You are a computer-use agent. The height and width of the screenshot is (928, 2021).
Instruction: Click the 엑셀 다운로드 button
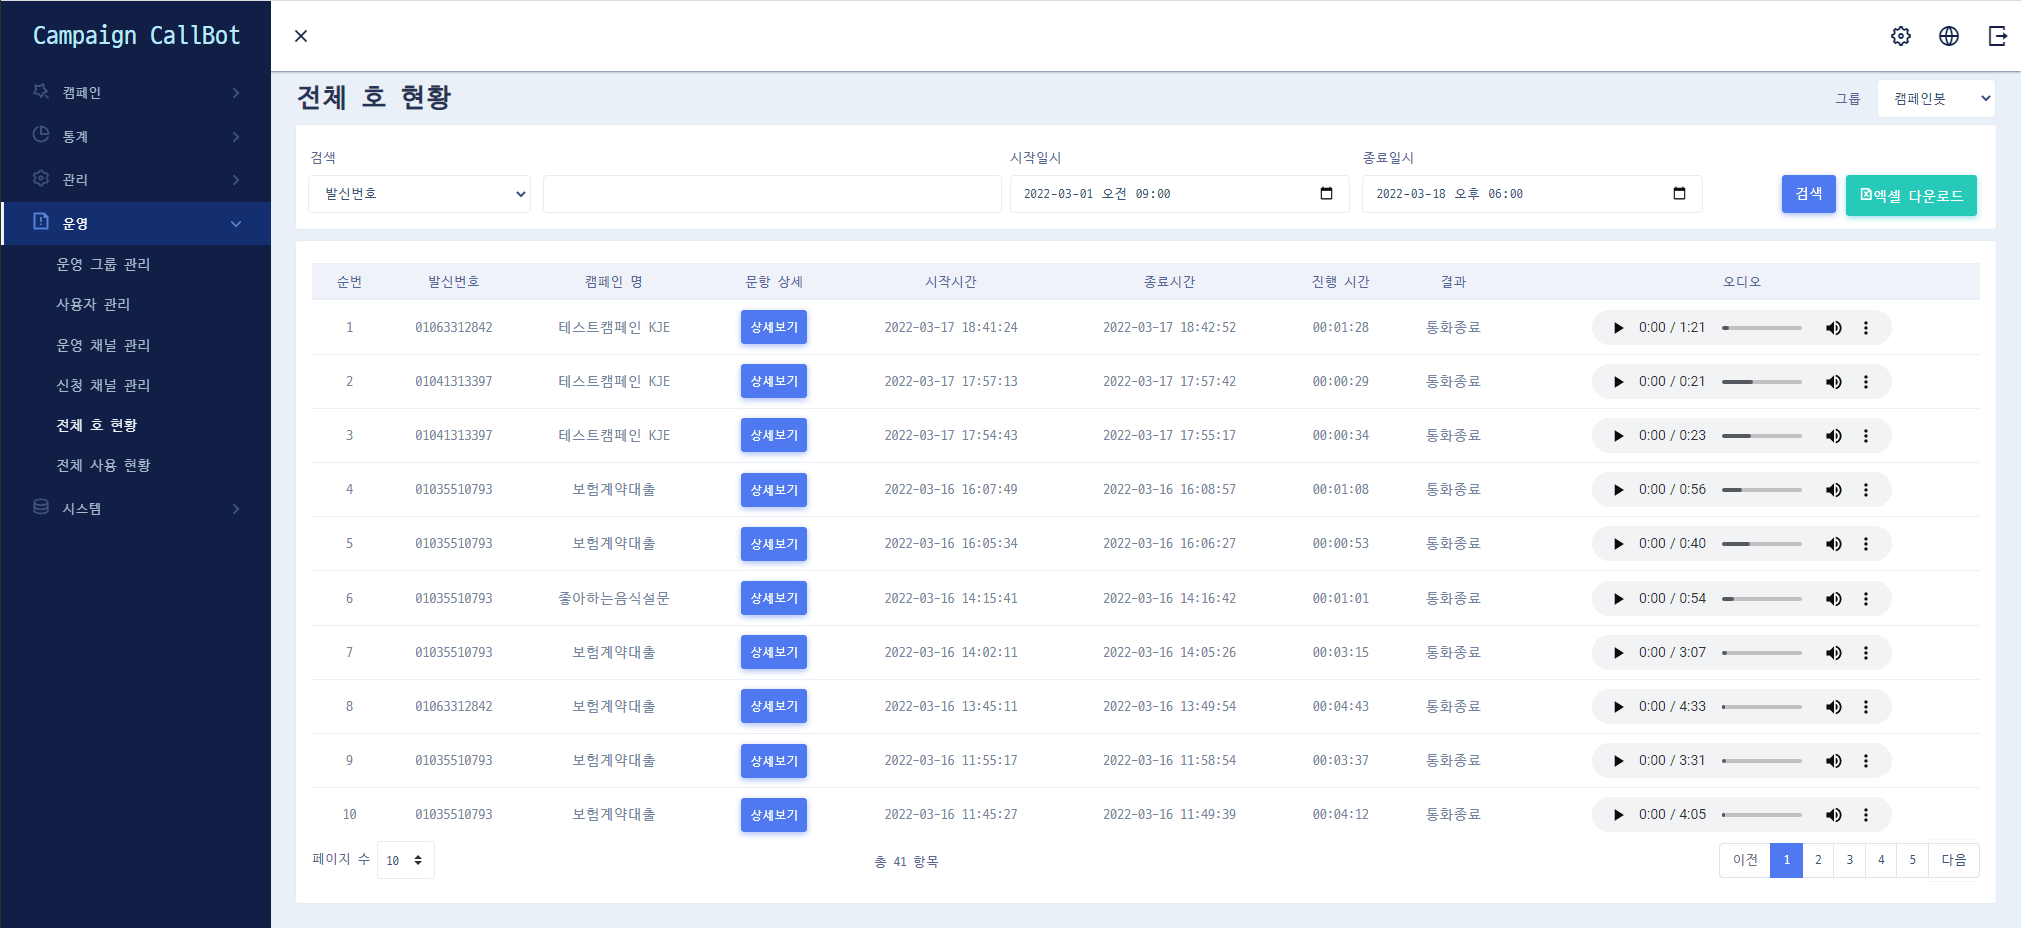click(x=1910, y=196)
